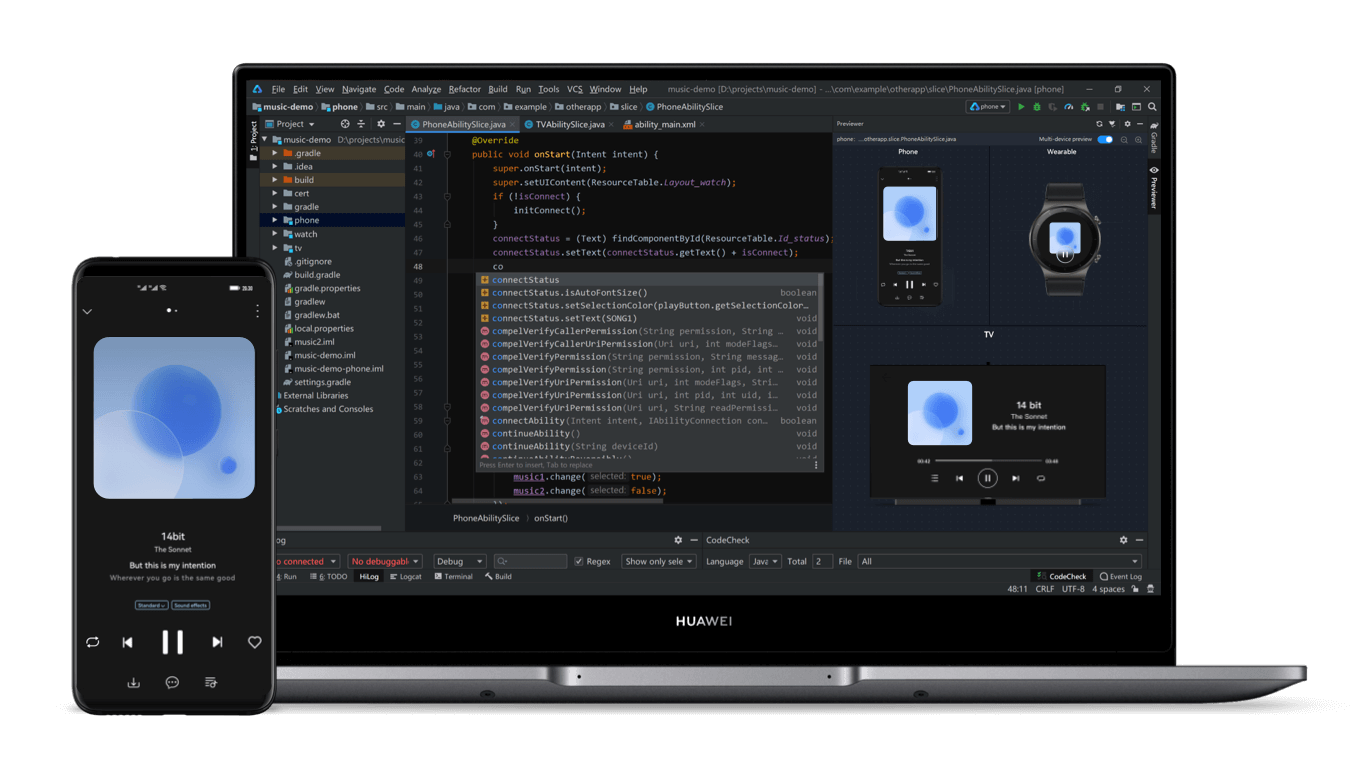Toggle the Regex checkbox in HiLog
This screenshot has width=1363, height=760.
pyautogui.click(x=578, y=562)
